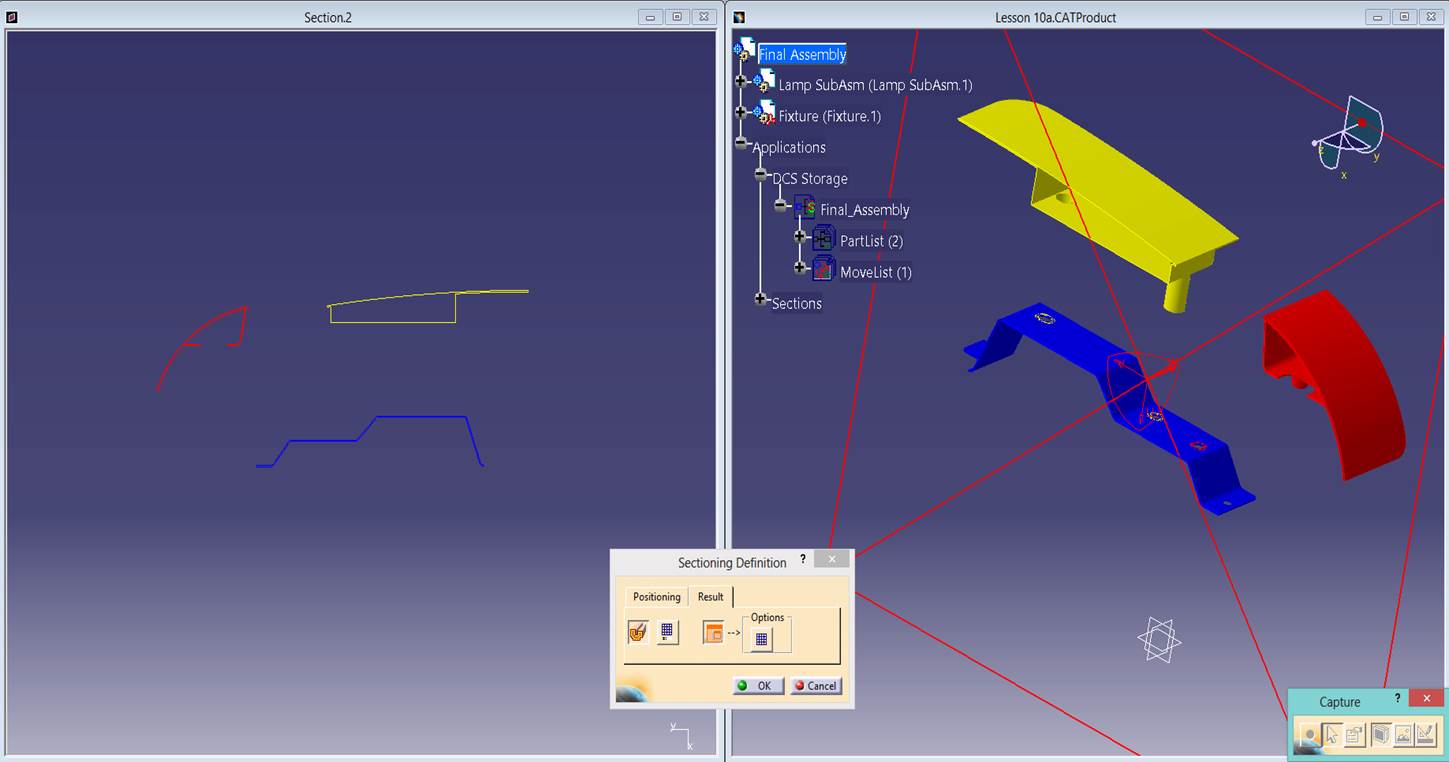
Task: Collapse the DCS Storage node
Action: [x=759, y=174]
